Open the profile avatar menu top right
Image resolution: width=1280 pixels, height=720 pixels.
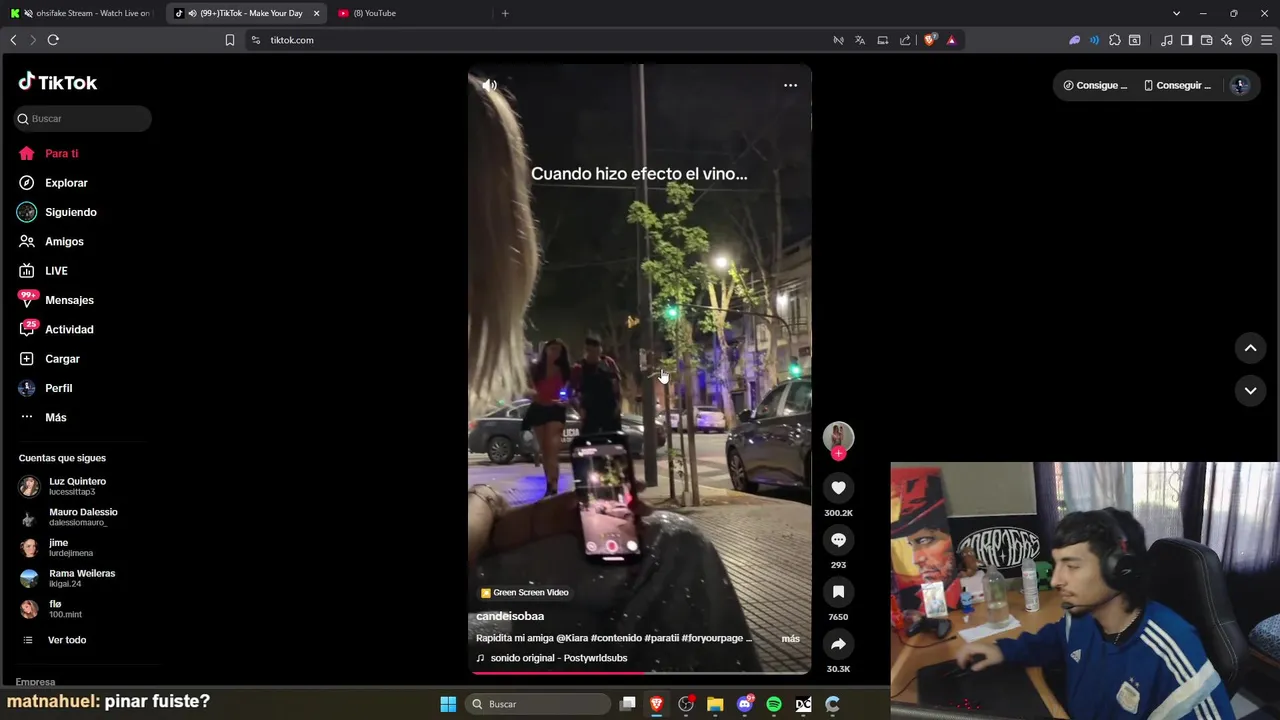tap(1240, 85)
